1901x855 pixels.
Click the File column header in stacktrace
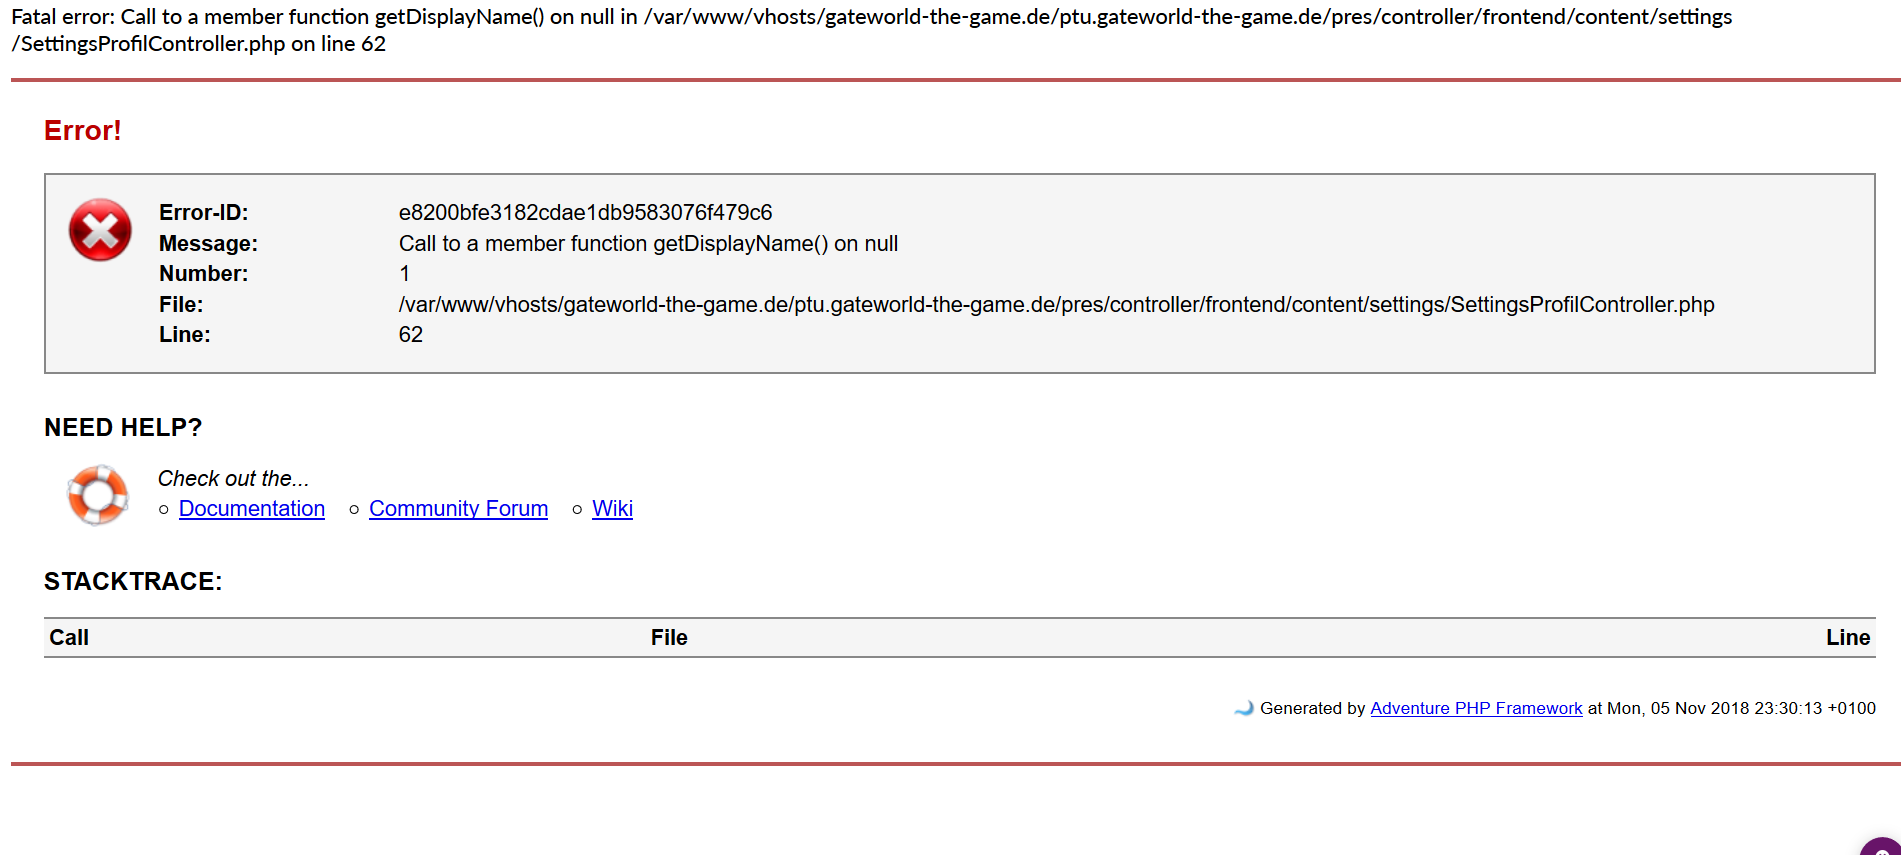[669, 638]
